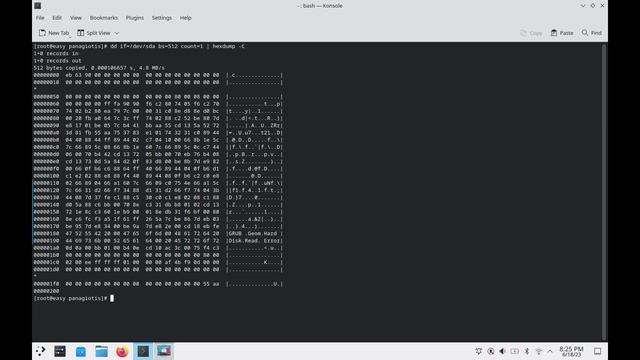Open the File menu
This screenshot has height=360, width=640.
tap(40, 18)
